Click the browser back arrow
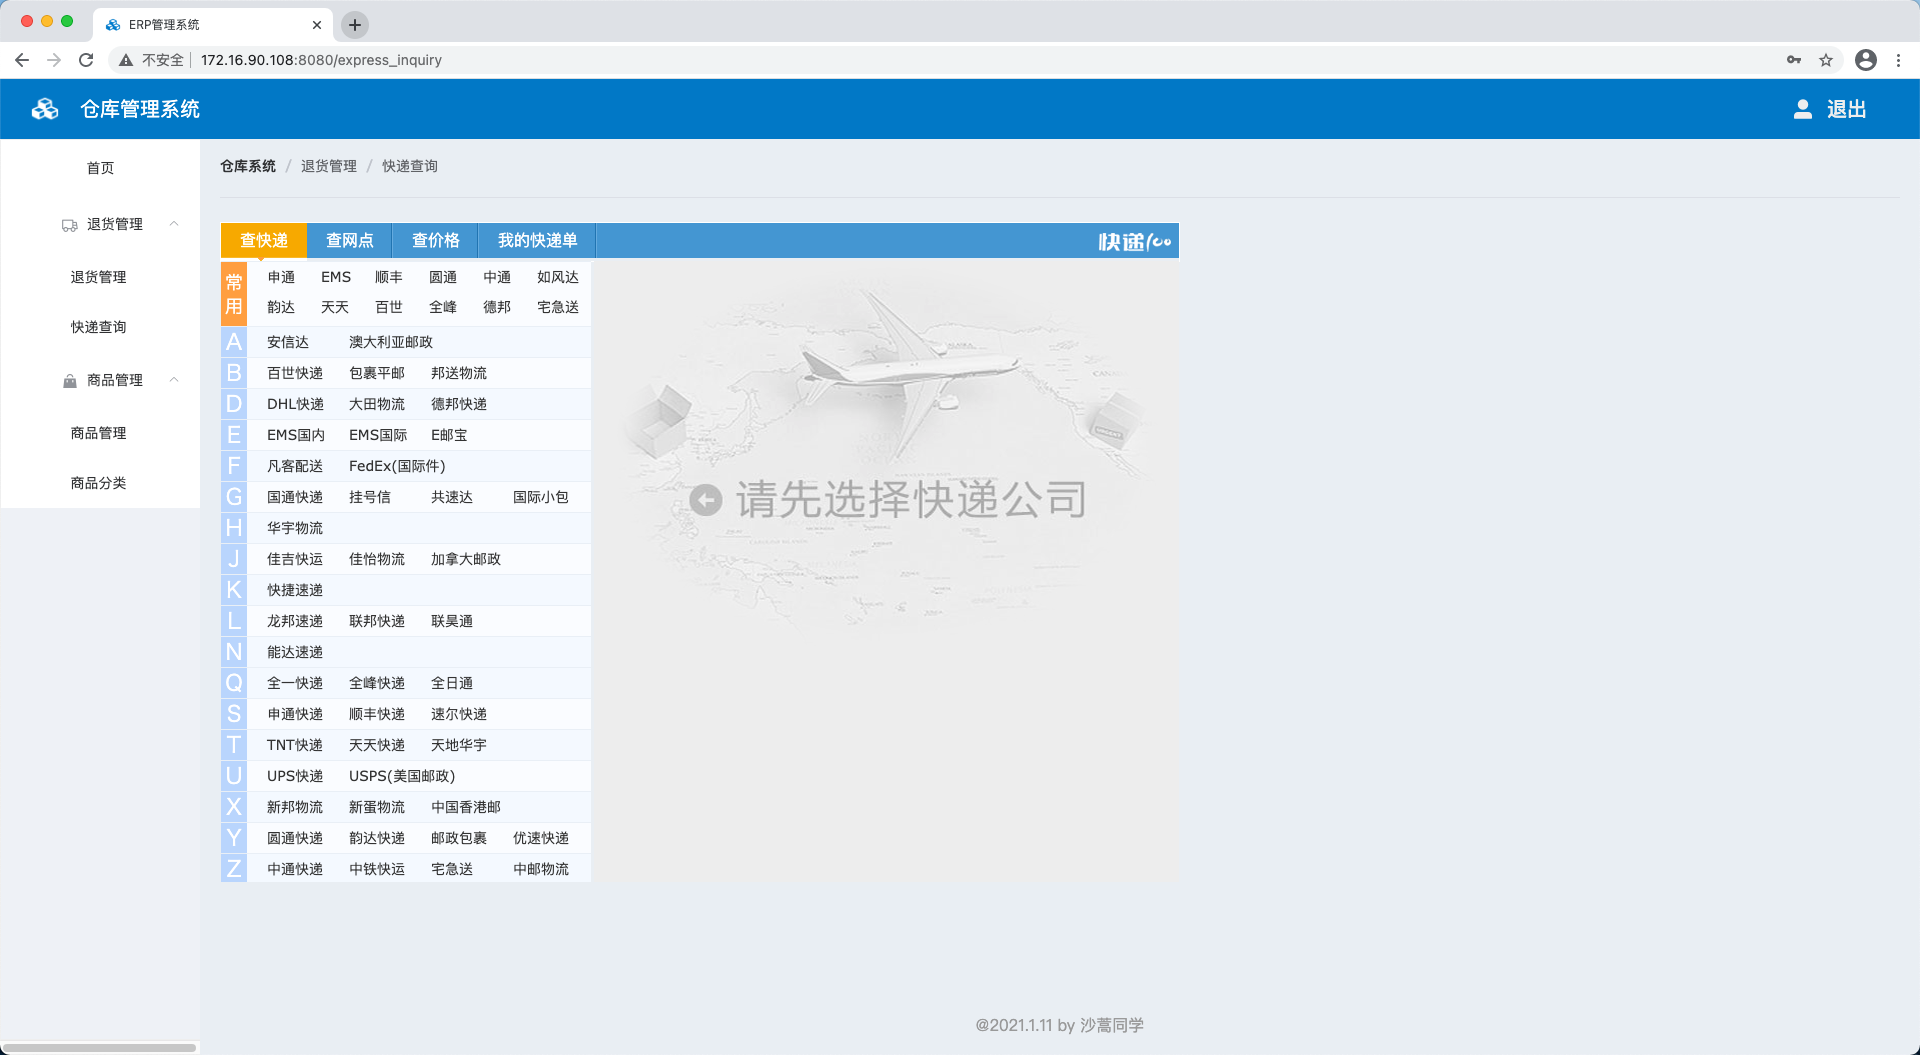 coord(22,60)
